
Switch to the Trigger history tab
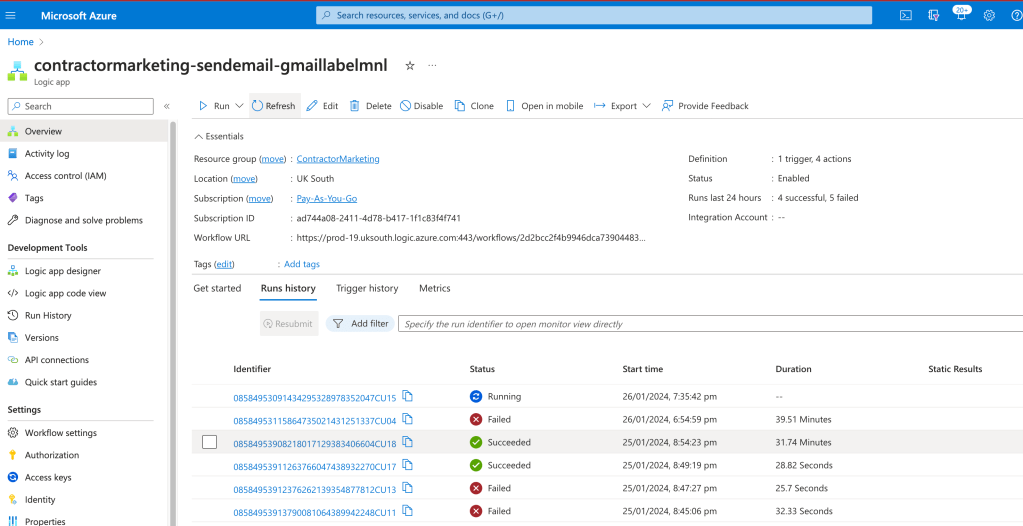(x=367, y=288)
